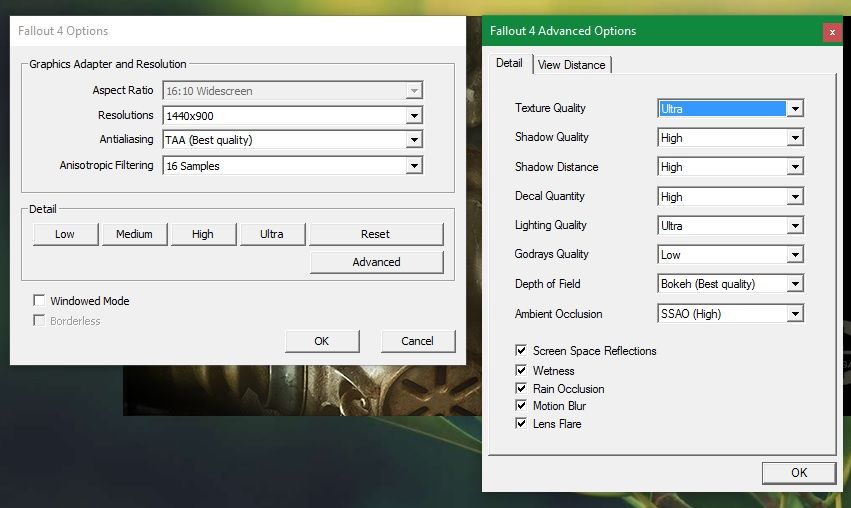Uncheck the Lens Flare checkbox
851x508 pixels.
521,423
